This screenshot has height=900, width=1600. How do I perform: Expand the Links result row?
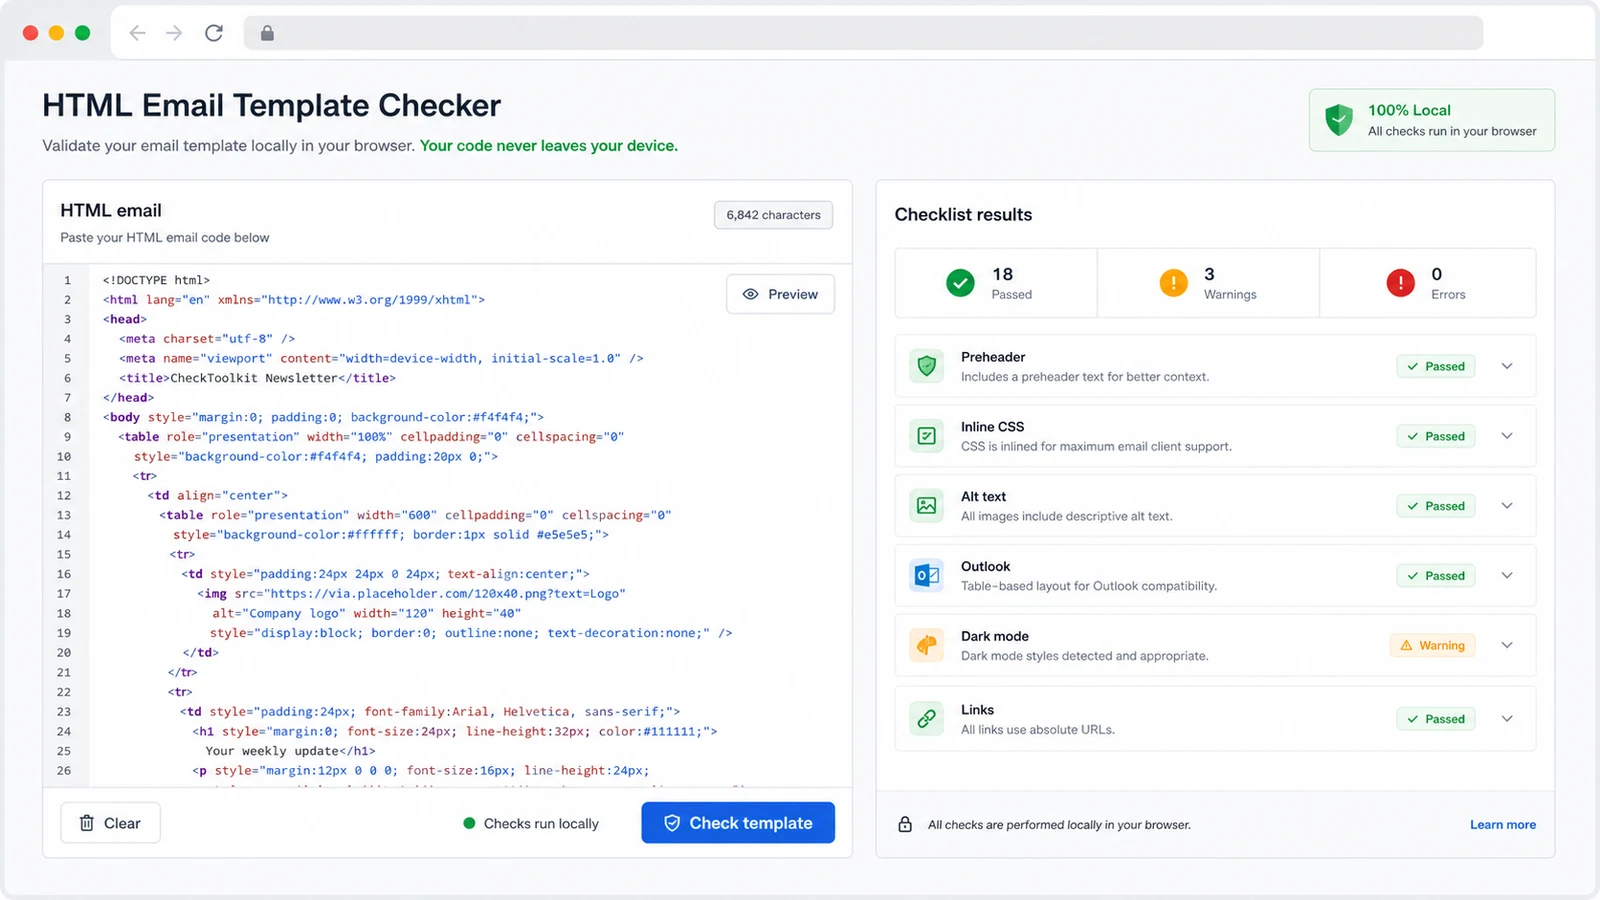click(x=1507, y=718)
